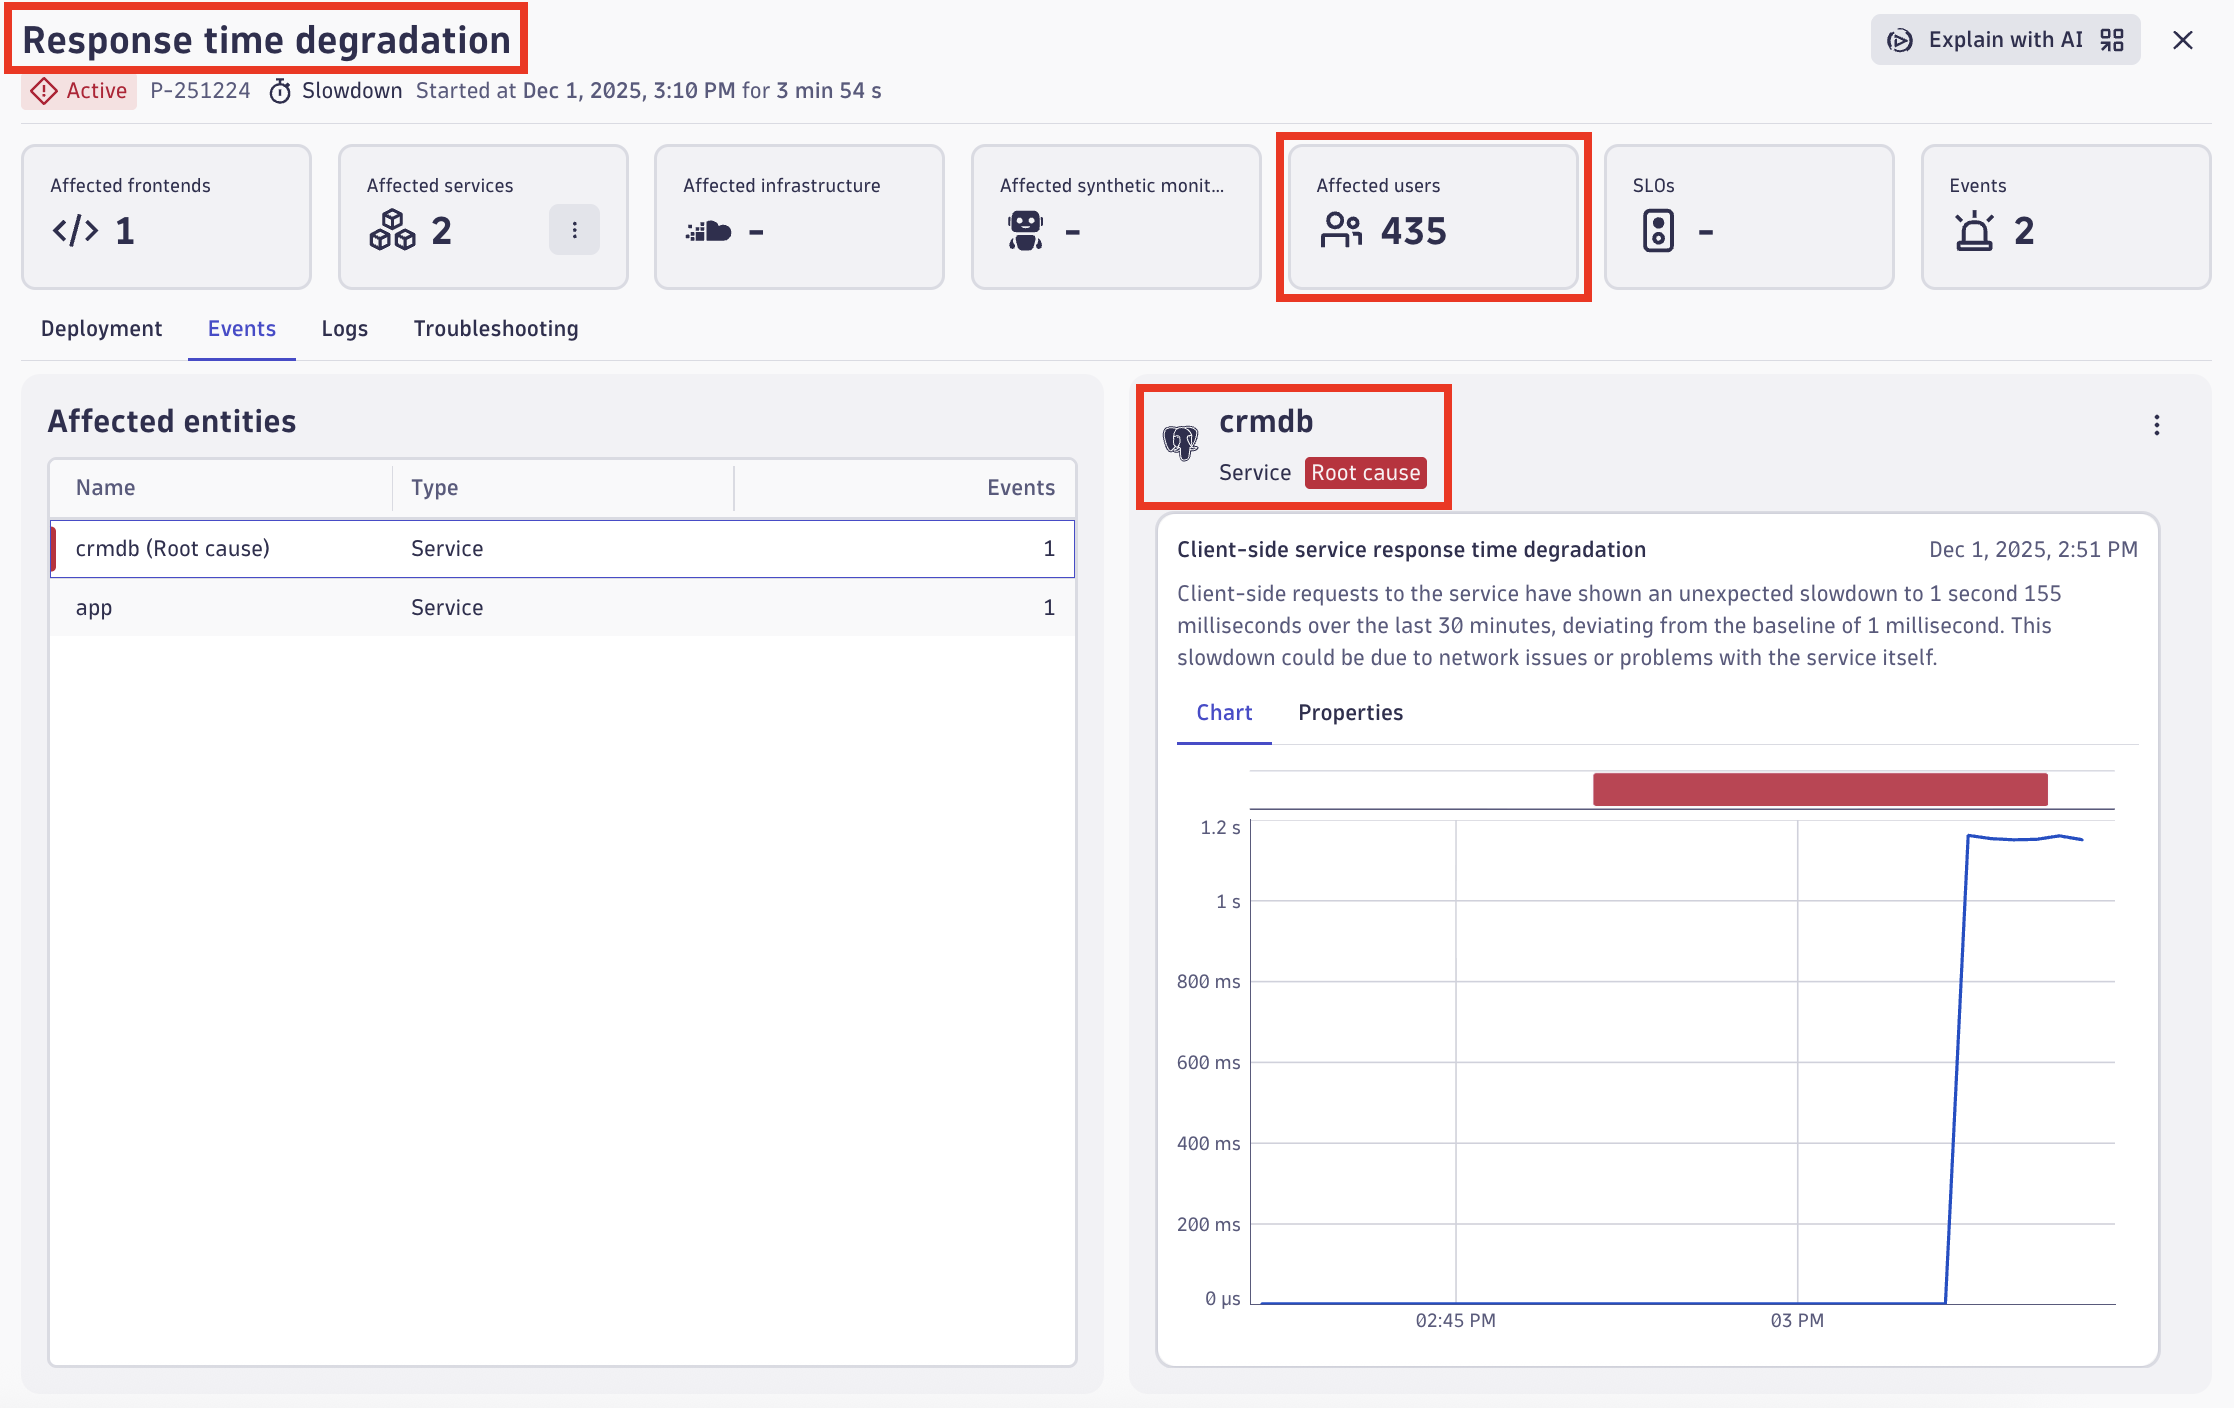Switch to the Deployment tab

click(x=101, y=329)
